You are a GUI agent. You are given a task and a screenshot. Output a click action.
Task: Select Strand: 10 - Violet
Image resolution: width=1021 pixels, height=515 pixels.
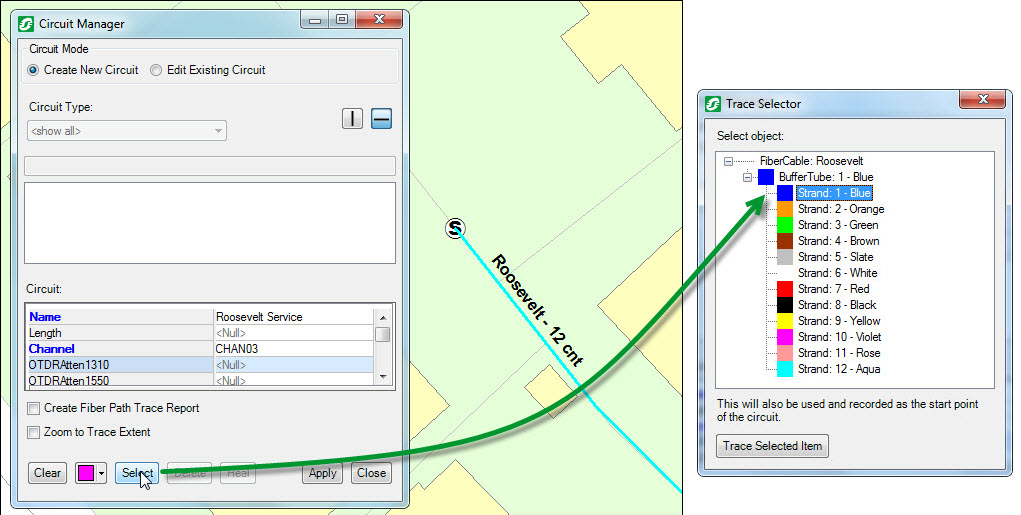click(x=839, y=337)
